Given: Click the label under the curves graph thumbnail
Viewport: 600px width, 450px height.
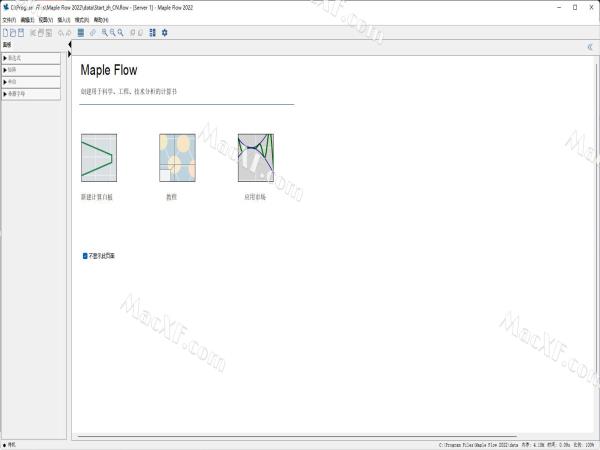Looking at the screenshot, I should click(255, 197).
